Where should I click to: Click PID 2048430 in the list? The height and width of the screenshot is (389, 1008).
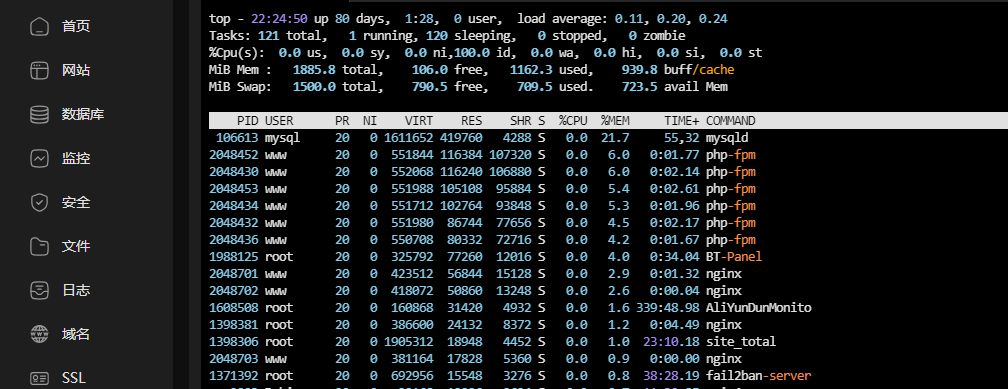(234, 172)
